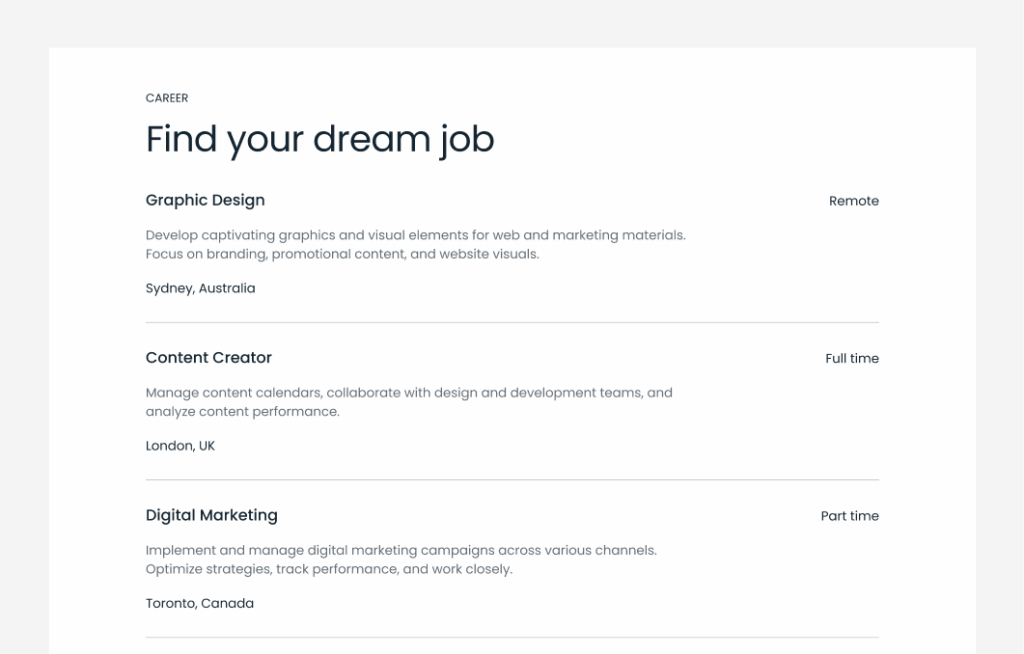Viewport: 1024px width, 654px height.
Task: Click the 'Focus on branding' text line
Action: point(342,254)
